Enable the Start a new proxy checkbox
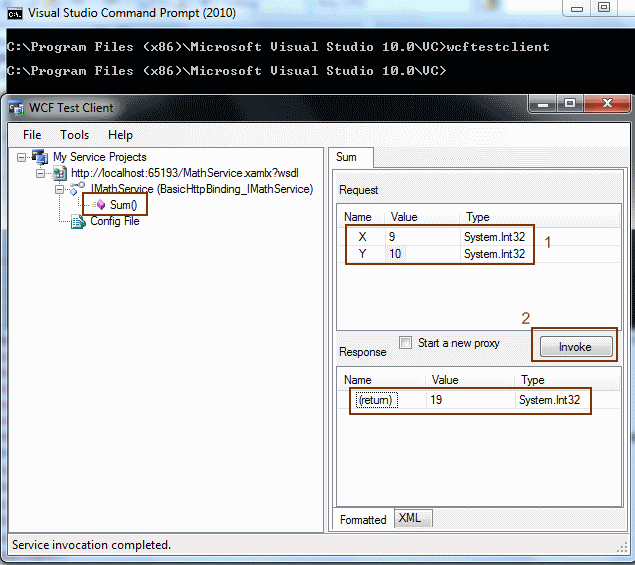The height and width of the screenshot is (565, 635). [x=405, y=343]
